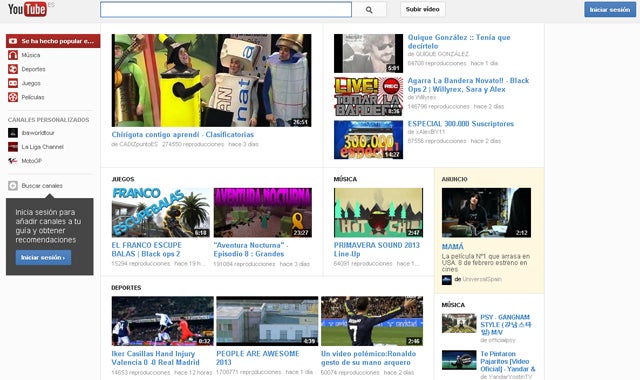The width and height of the screenshot is (640, 380).
Task: Click the Deportes ball icon in the sidebar
Action: tap(13, 69)
